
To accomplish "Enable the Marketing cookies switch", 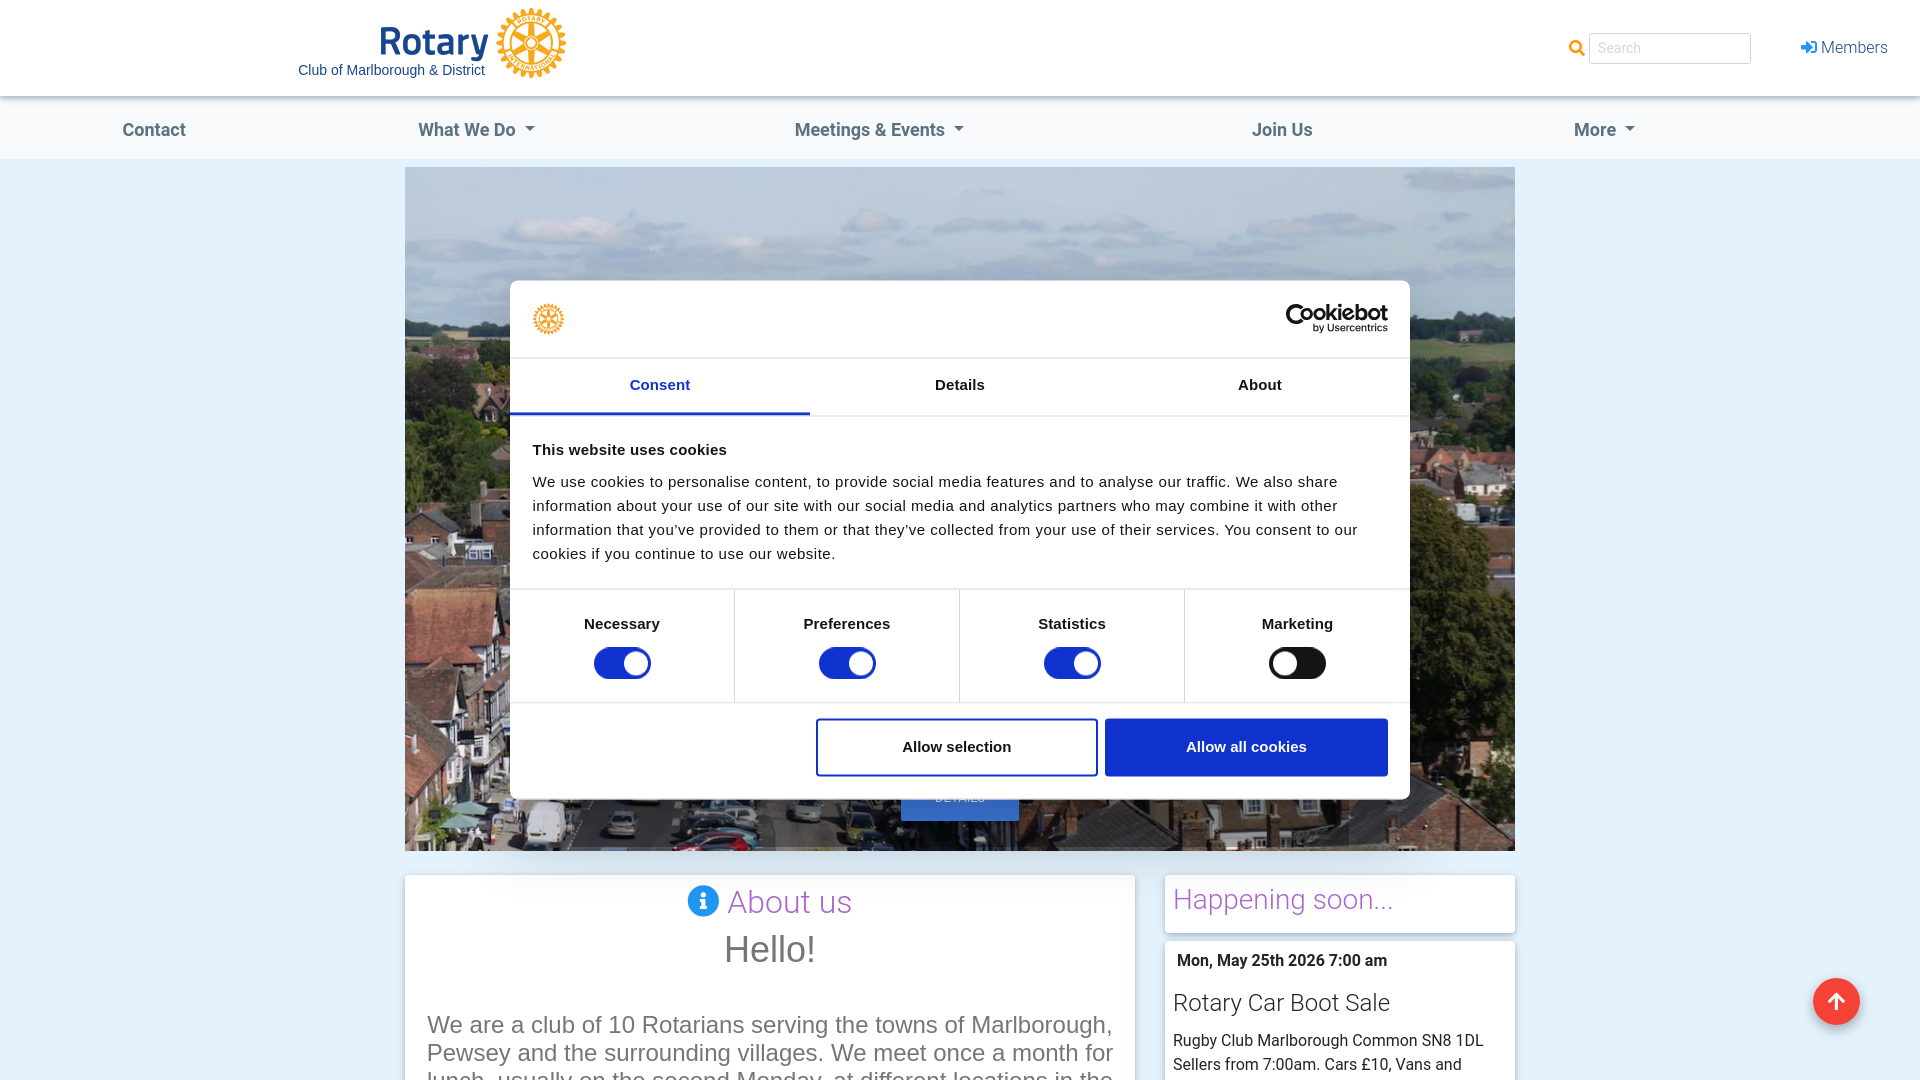I will coord(1297,663).
